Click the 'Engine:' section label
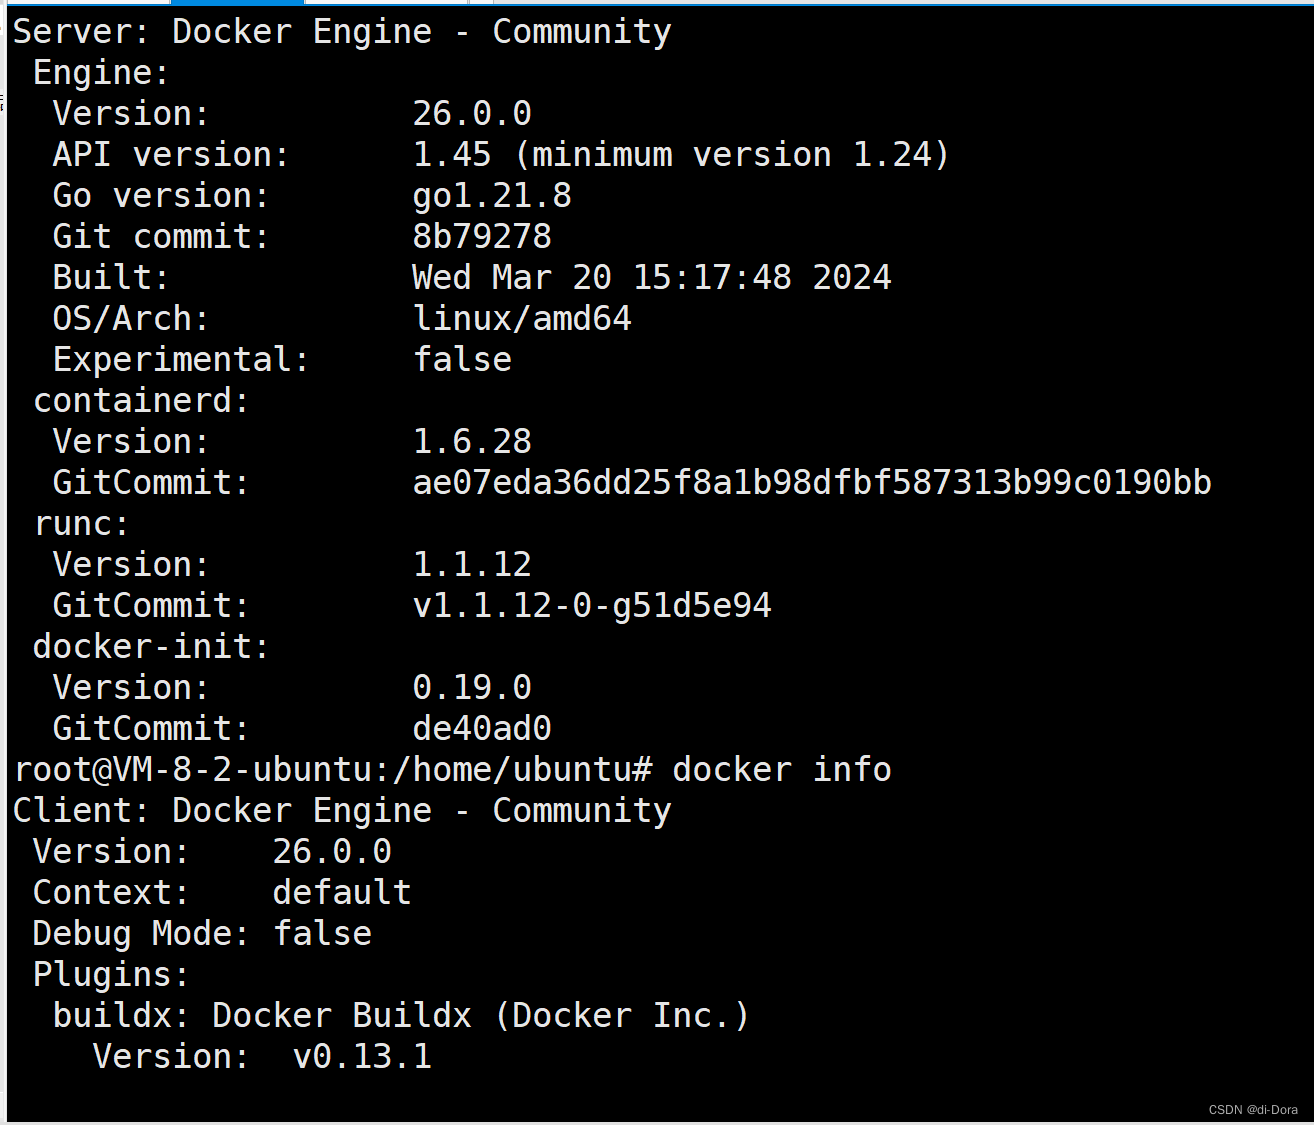Screen dimensions: 1314x1125 pyautogui.click(x=101, y=73)
